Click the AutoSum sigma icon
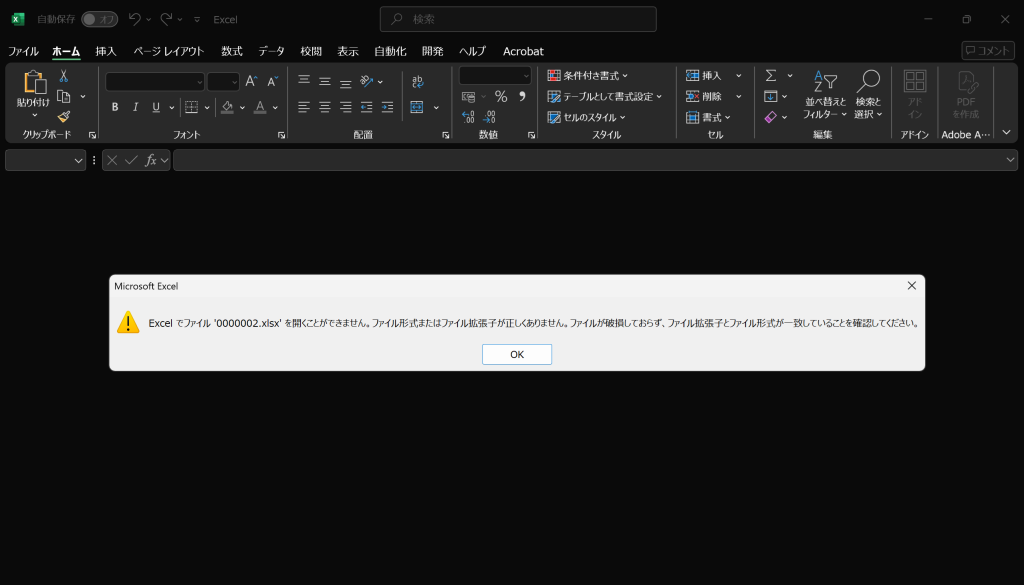Screen dimensions: 1024x585 771,76
